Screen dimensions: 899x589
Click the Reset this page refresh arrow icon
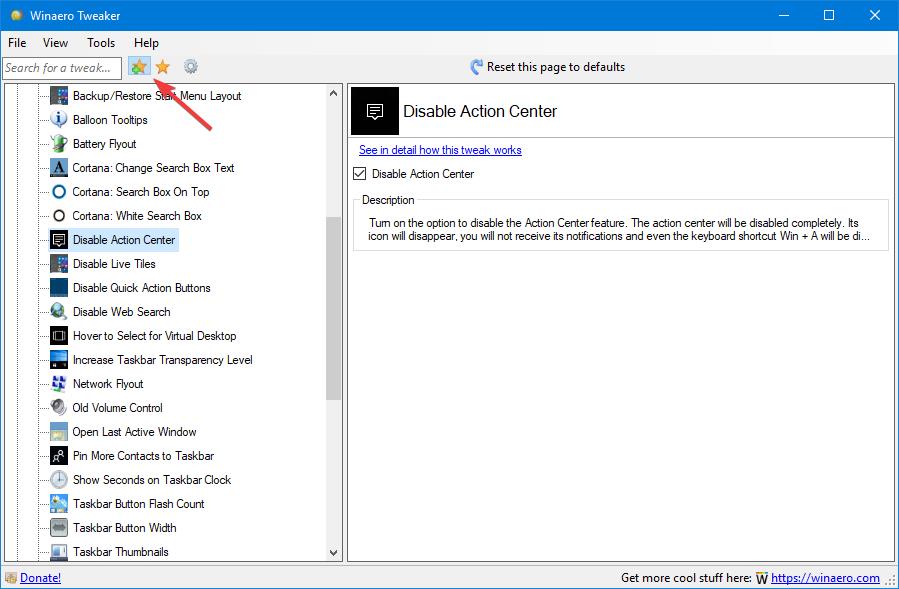coord(476,67)
